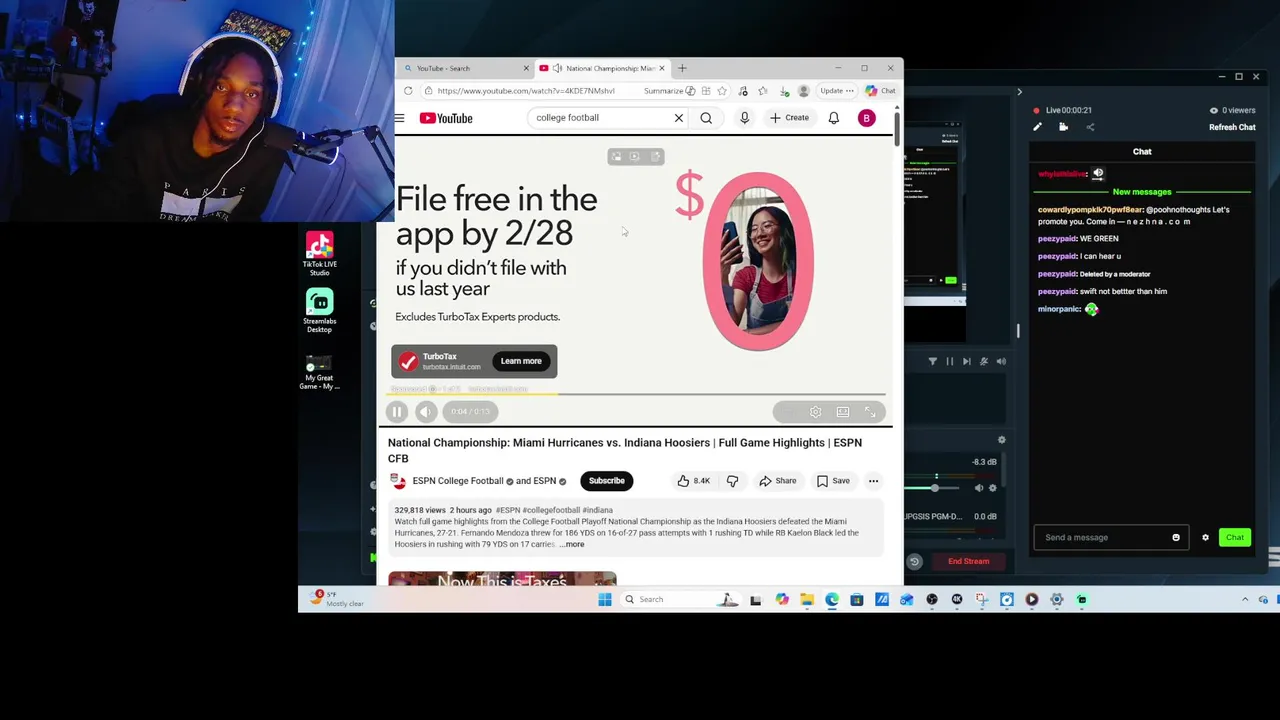Adjust the mixer volume slider
The width and height of the screenshot is (1280, 720).
click(935, 488)
